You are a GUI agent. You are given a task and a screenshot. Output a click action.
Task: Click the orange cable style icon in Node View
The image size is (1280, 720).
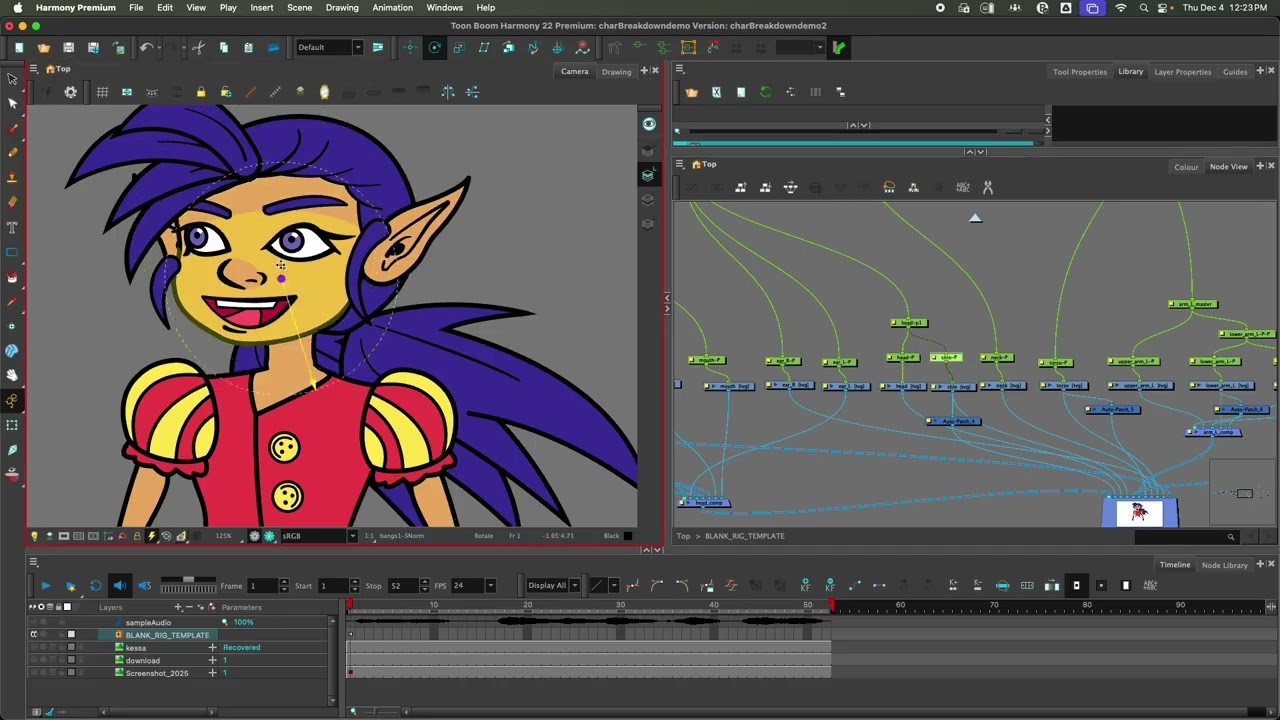pyautogui.click(x=889, y=187)
